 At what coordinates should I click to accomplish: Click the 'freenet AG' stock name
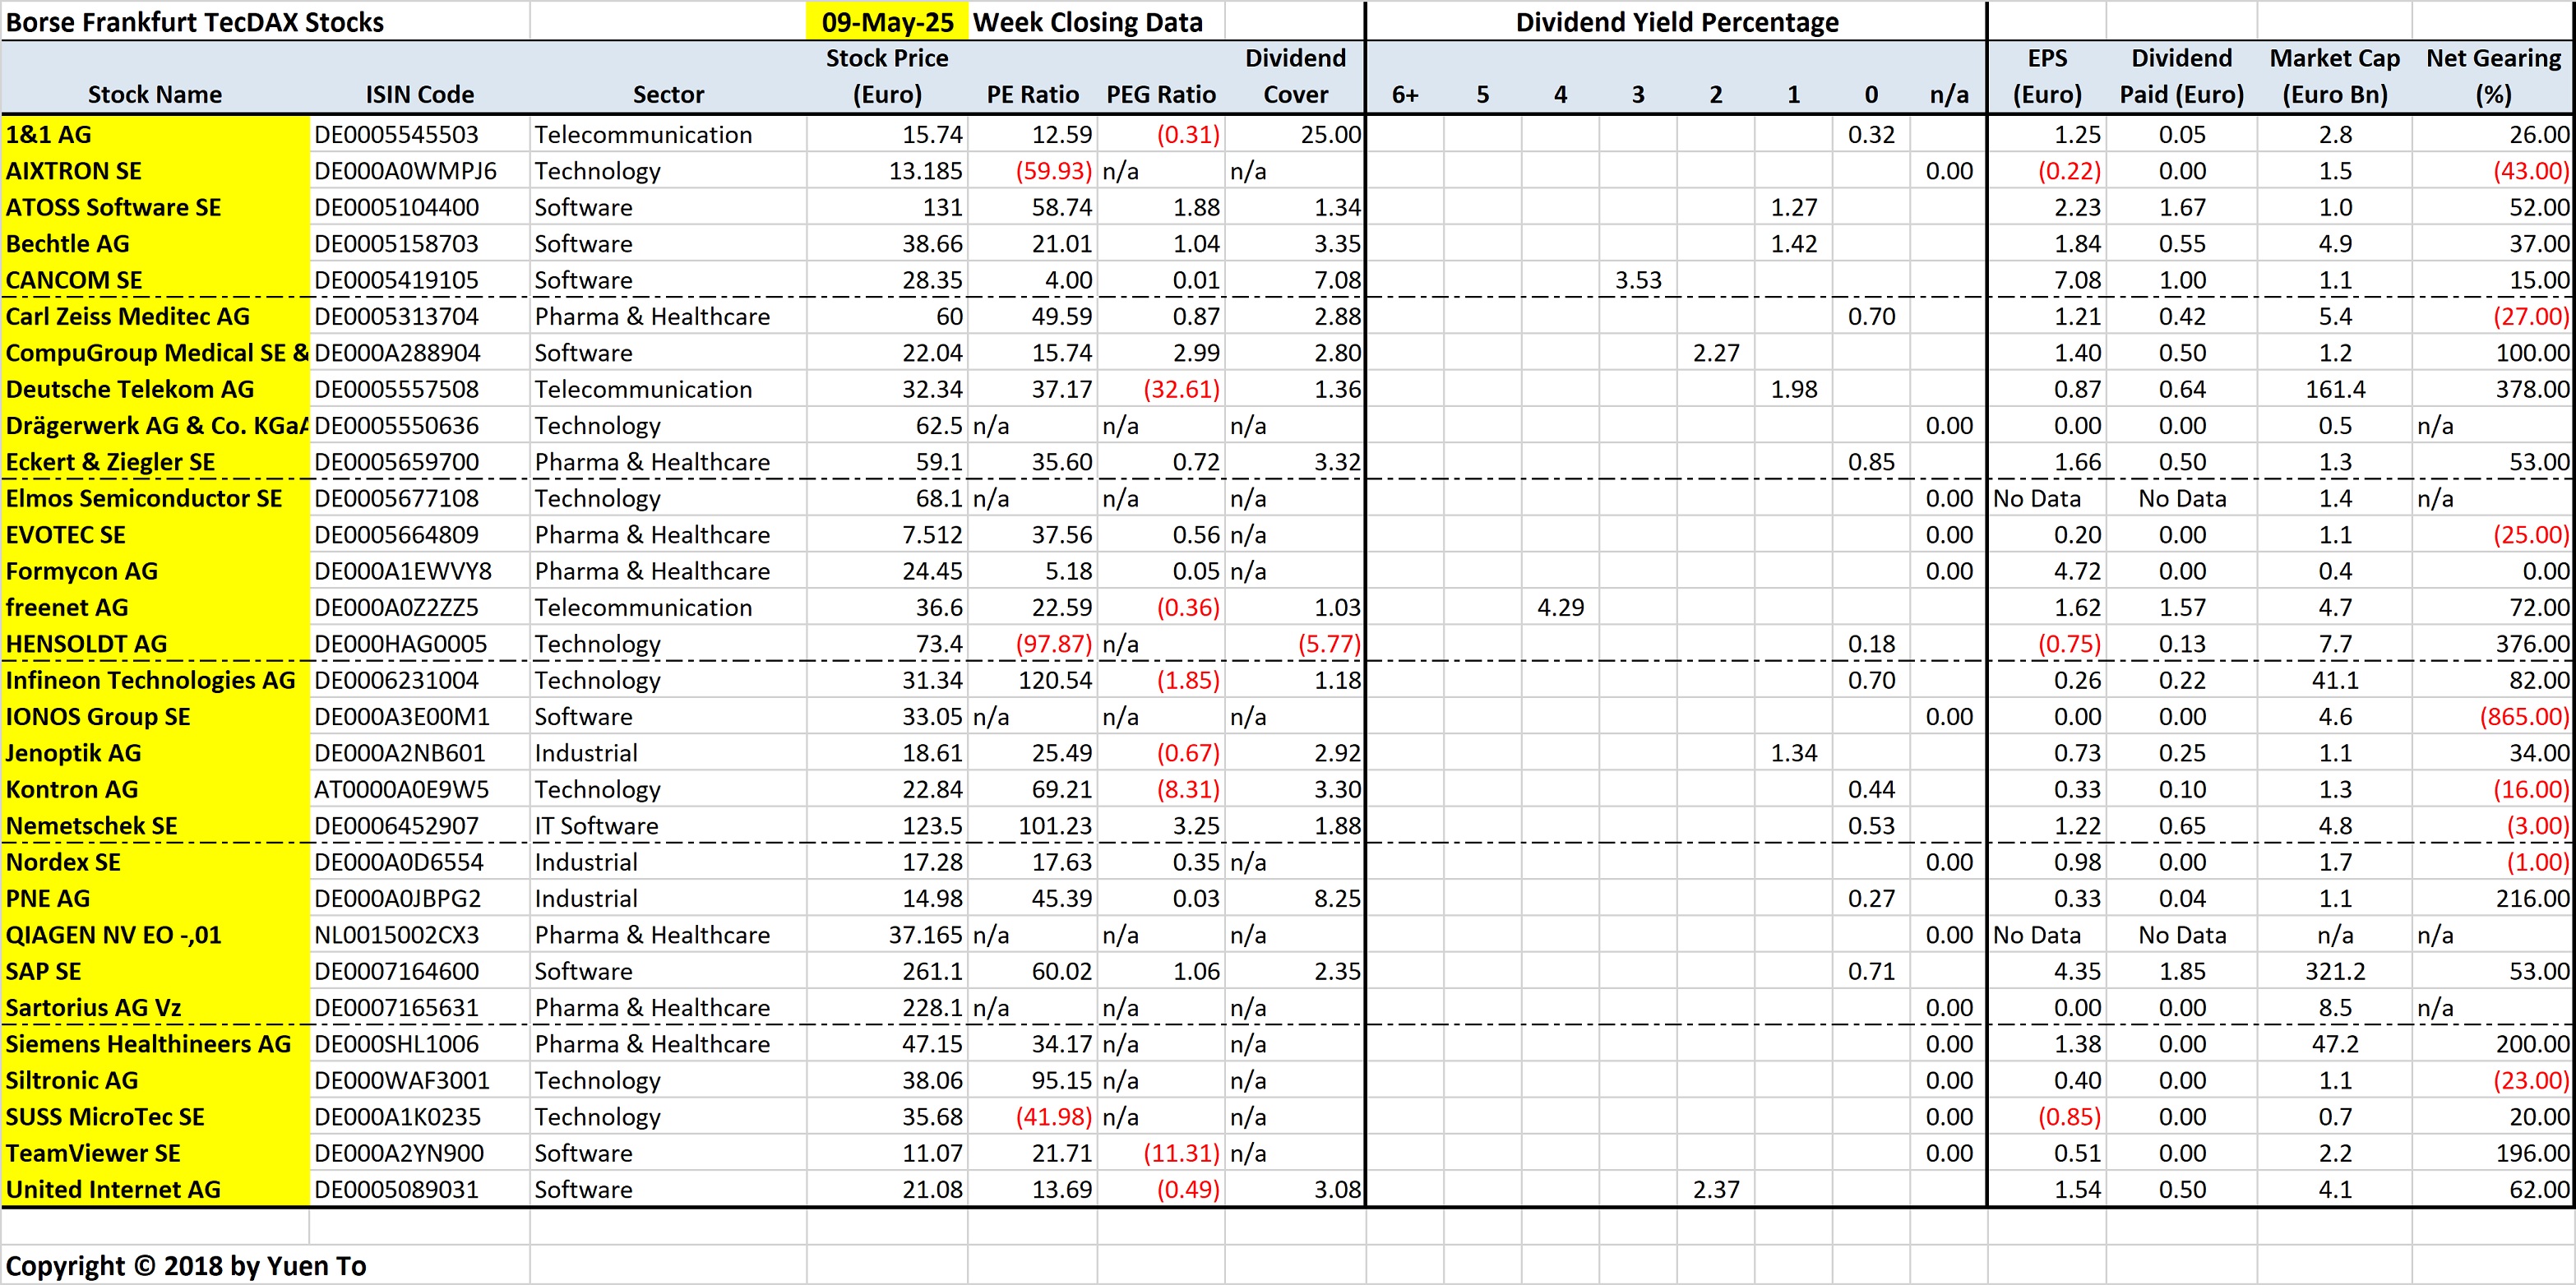click(x=155, y=607)
